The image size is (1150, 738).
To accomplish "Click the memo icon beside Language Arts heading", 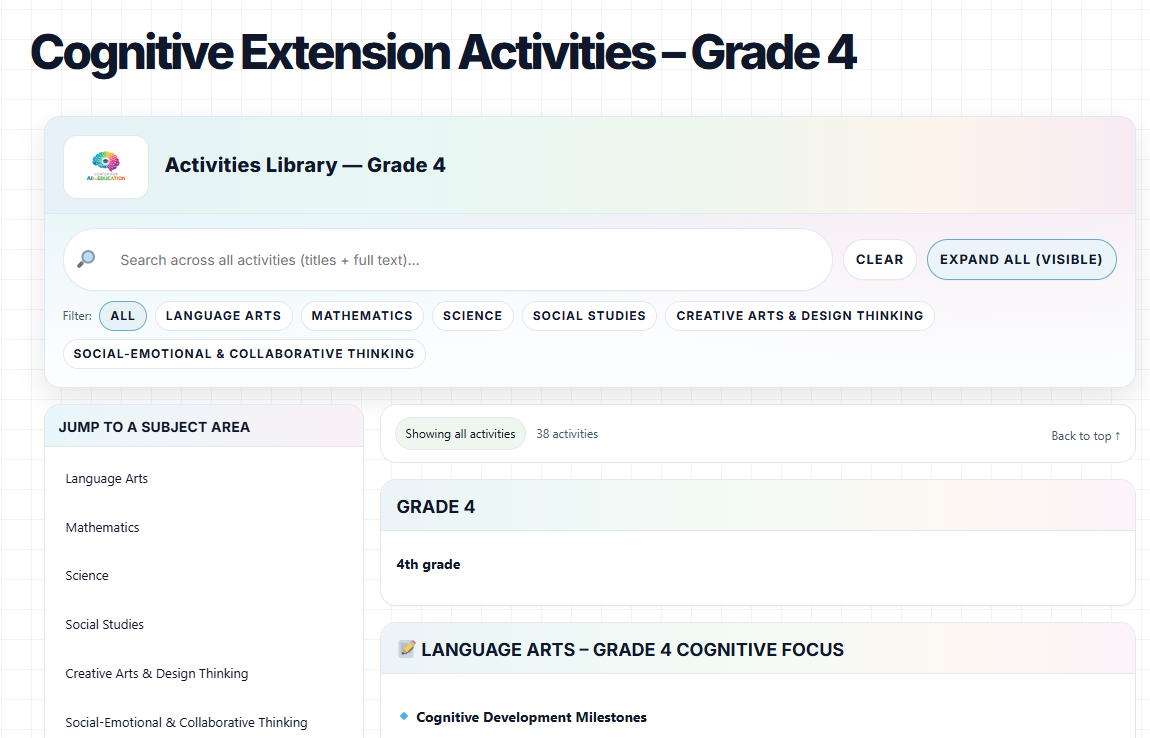I will [x=406, y=649].
